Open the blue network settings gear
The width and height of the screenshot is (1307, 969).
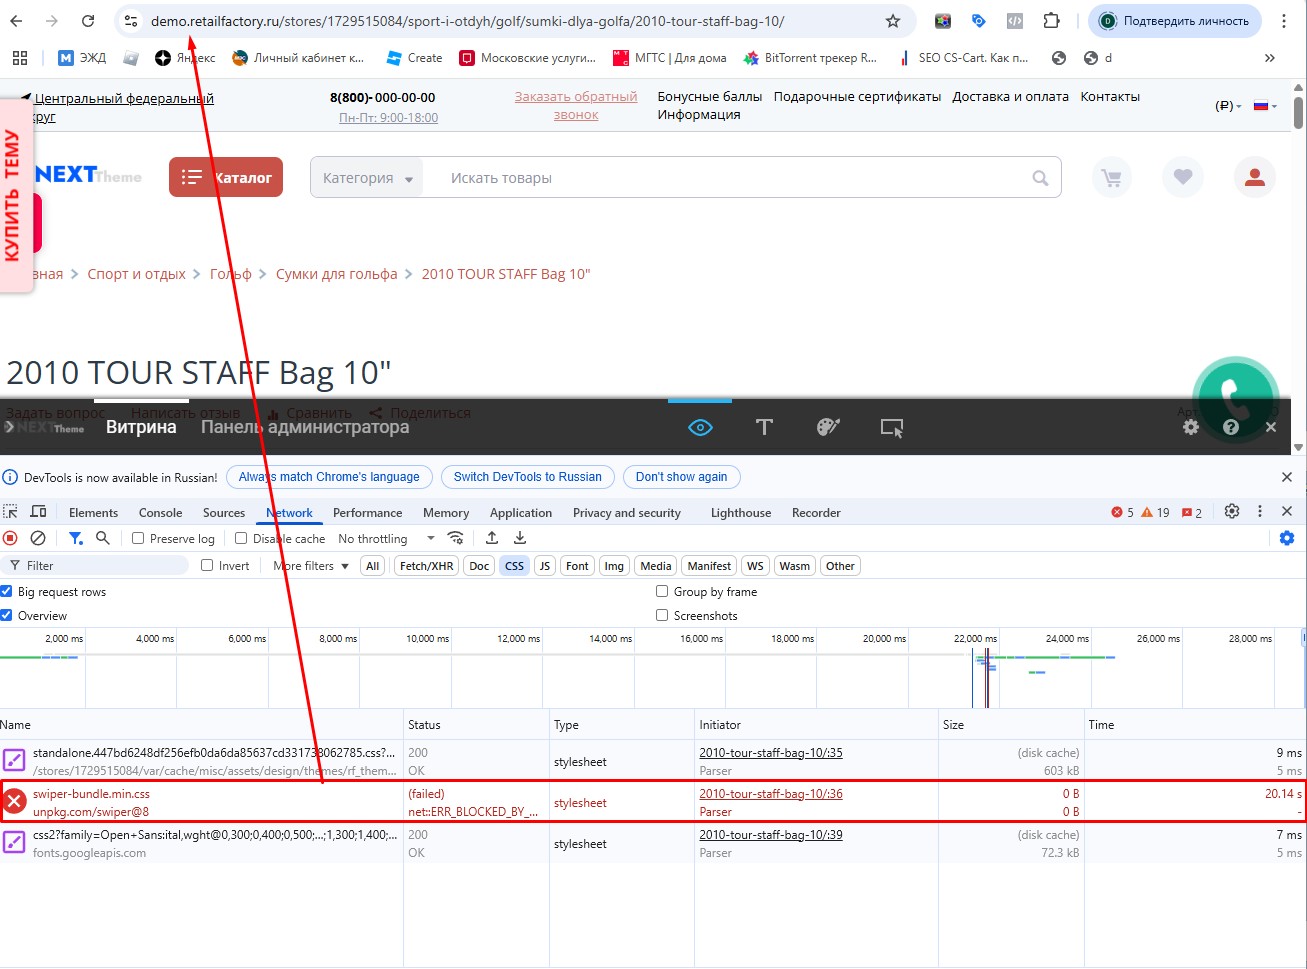(x=1287, y=538)
